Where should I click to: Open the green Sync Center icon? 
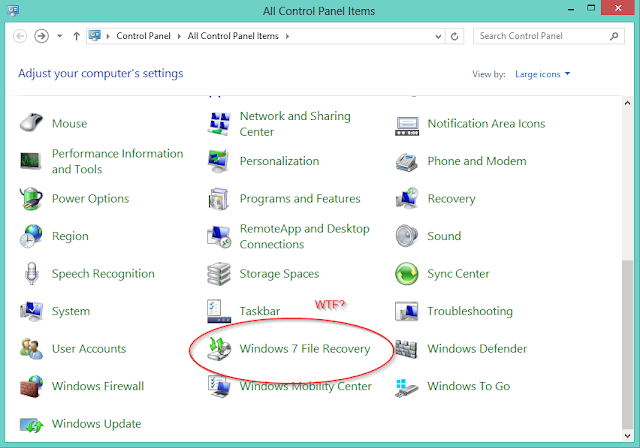(407, 273)
